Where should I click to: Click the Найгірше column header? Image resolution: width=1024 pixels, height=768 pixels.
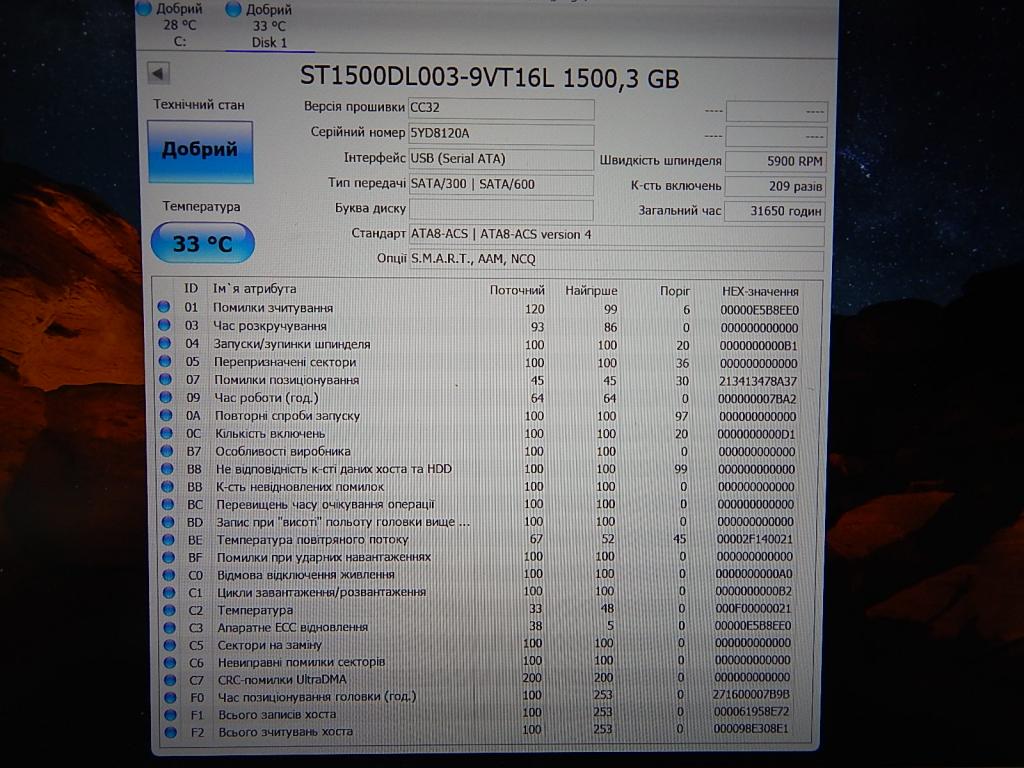pyautogui.click(x=591, y=291)
